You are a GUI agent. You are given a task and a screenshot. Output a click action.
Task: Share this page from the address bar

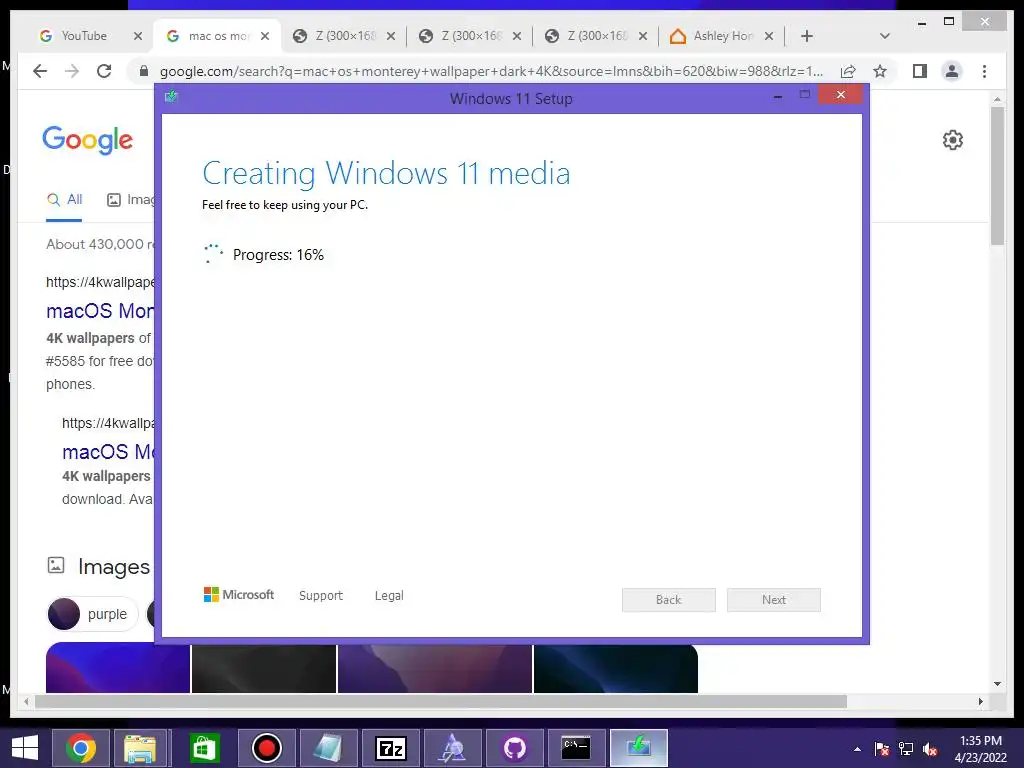tap(848, 71)
